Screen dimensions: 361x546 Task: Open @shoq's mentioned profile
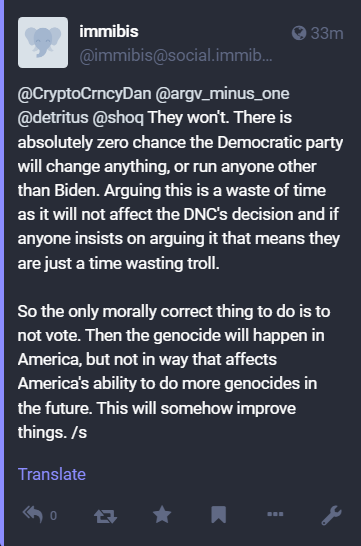coord(118,118)
